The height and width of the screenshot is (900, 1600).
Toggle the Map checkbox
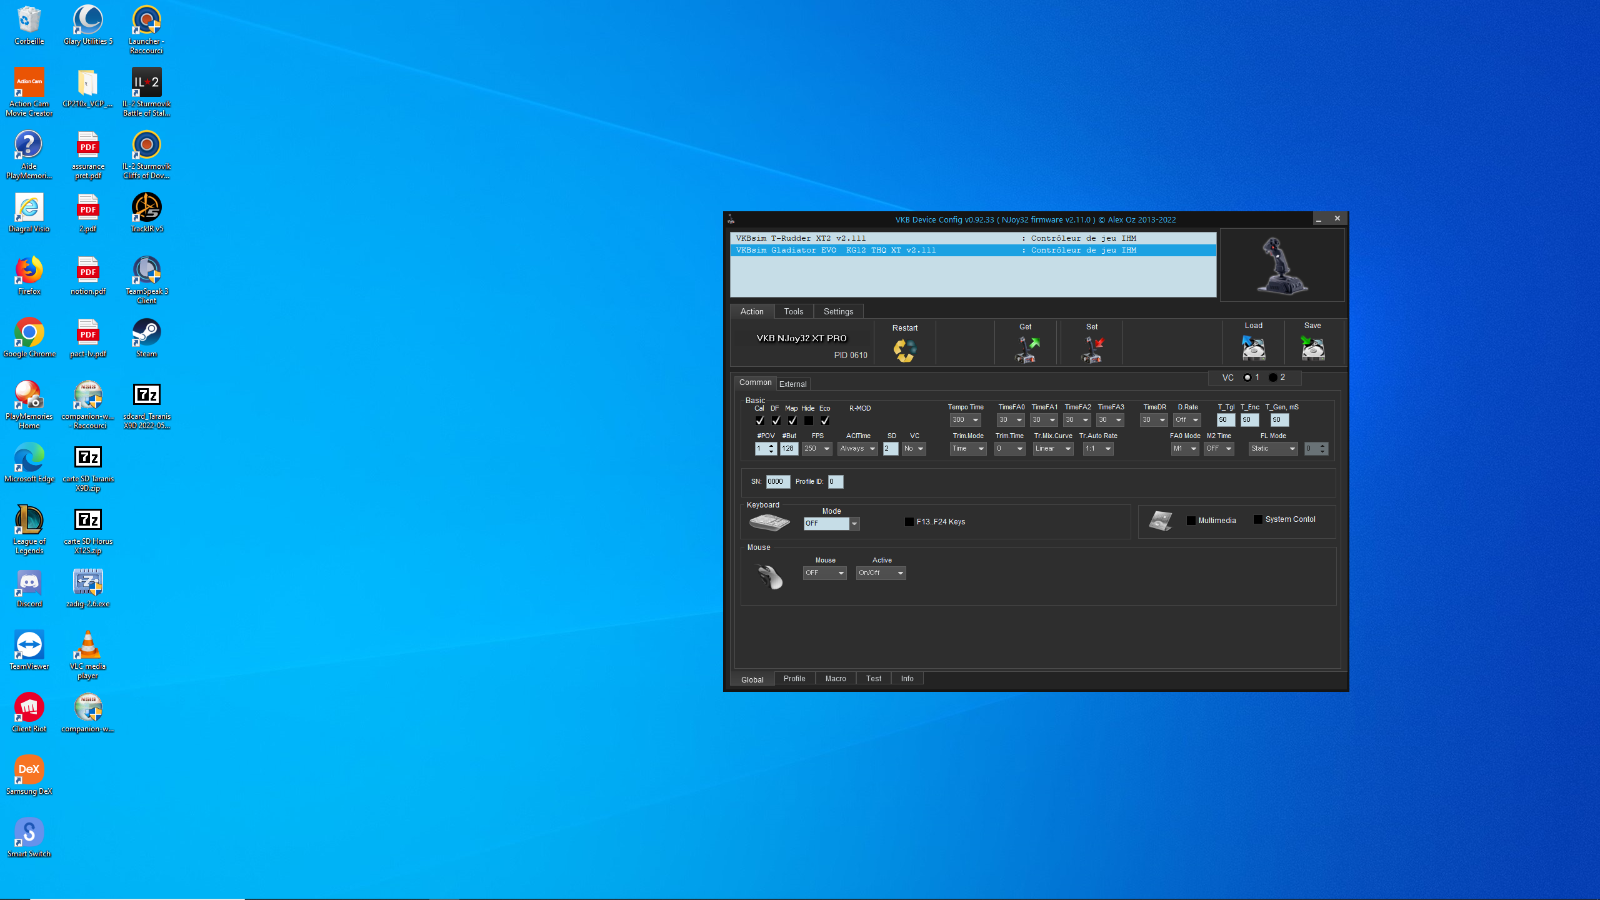pyautogui.click(x=792, y=420)
